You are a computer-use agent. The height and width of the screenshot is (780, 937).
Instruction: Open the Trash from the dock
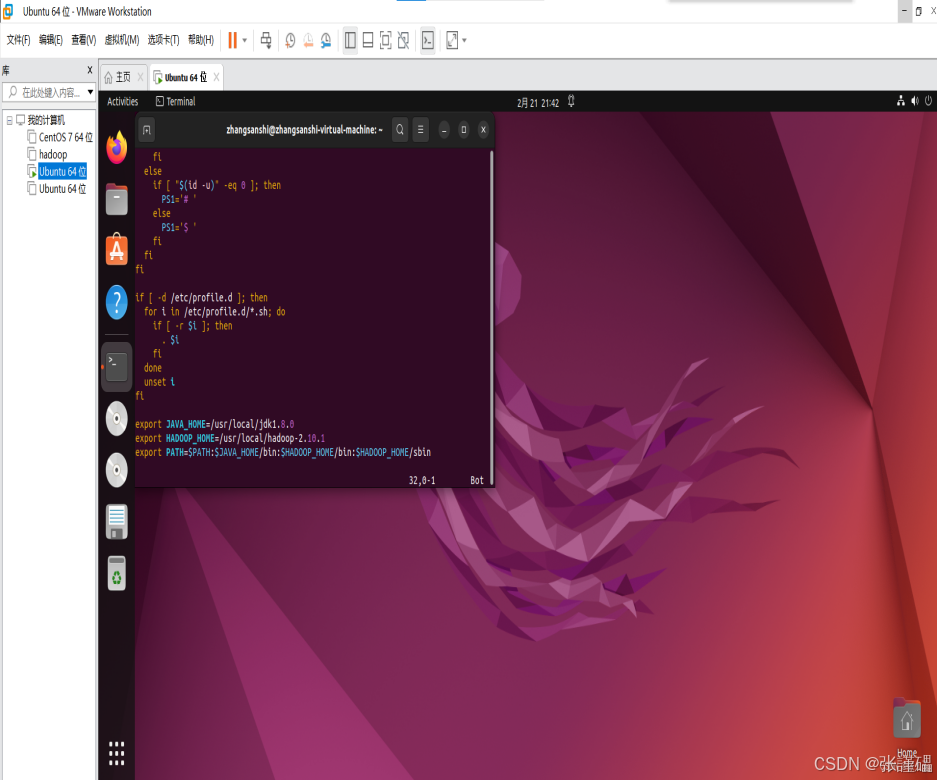coord(117,573)
